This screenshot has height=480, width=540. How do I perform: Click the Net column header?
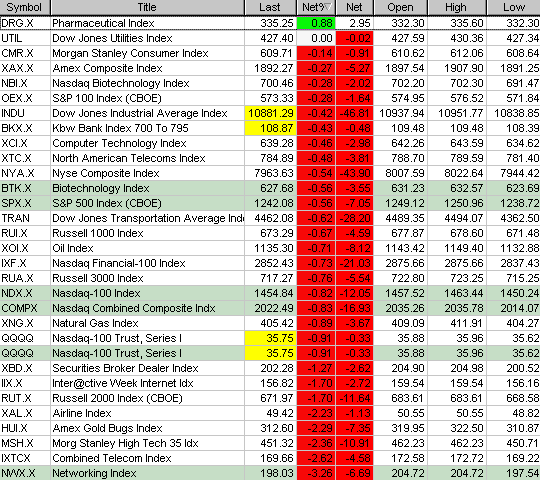coord(355,7)
